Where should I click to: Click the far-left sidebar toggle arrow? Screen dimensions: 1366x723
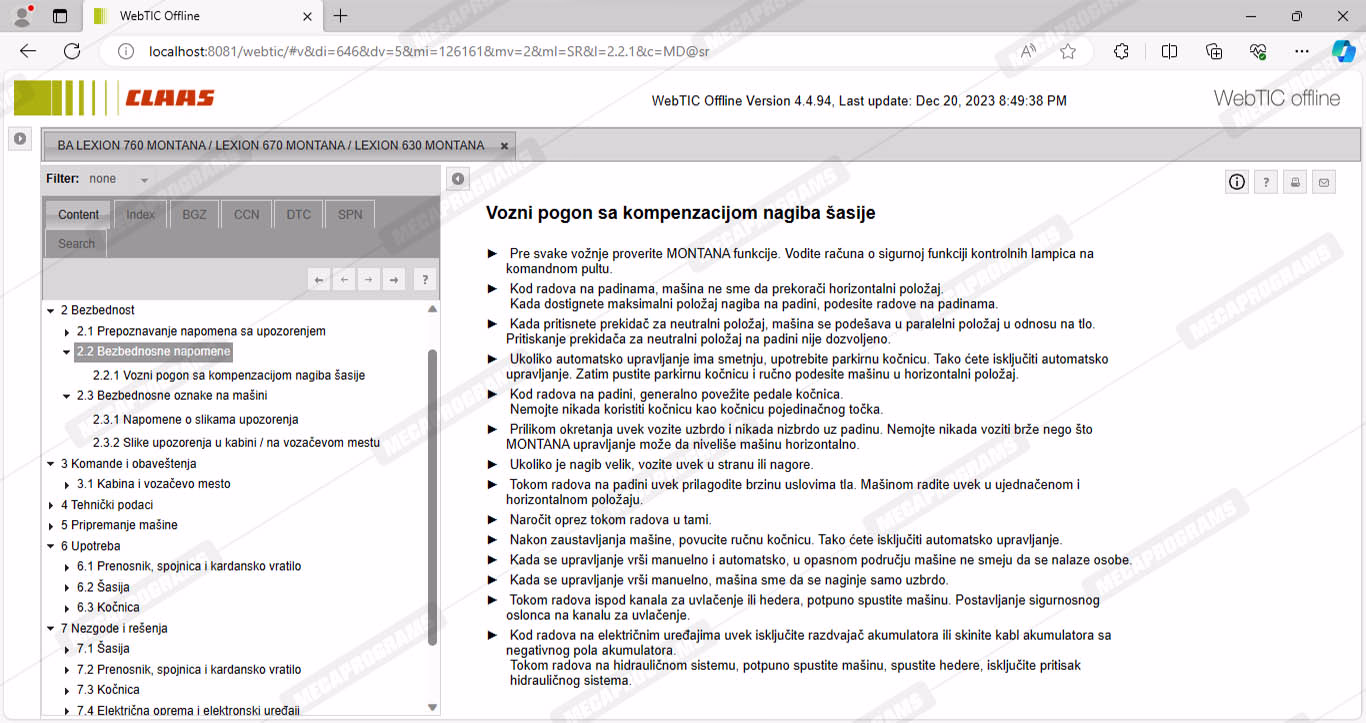pos(19,139)
